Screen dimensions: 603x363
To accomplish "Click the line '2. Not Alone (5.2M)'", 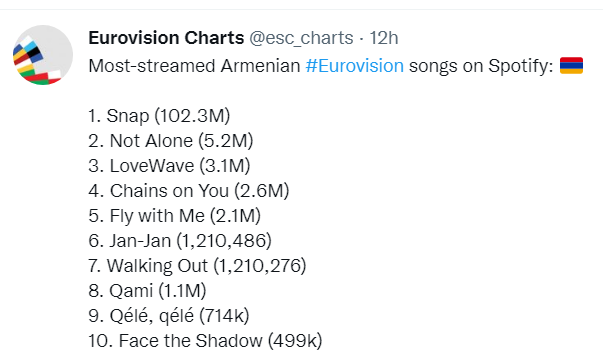I will click(171, 141).
